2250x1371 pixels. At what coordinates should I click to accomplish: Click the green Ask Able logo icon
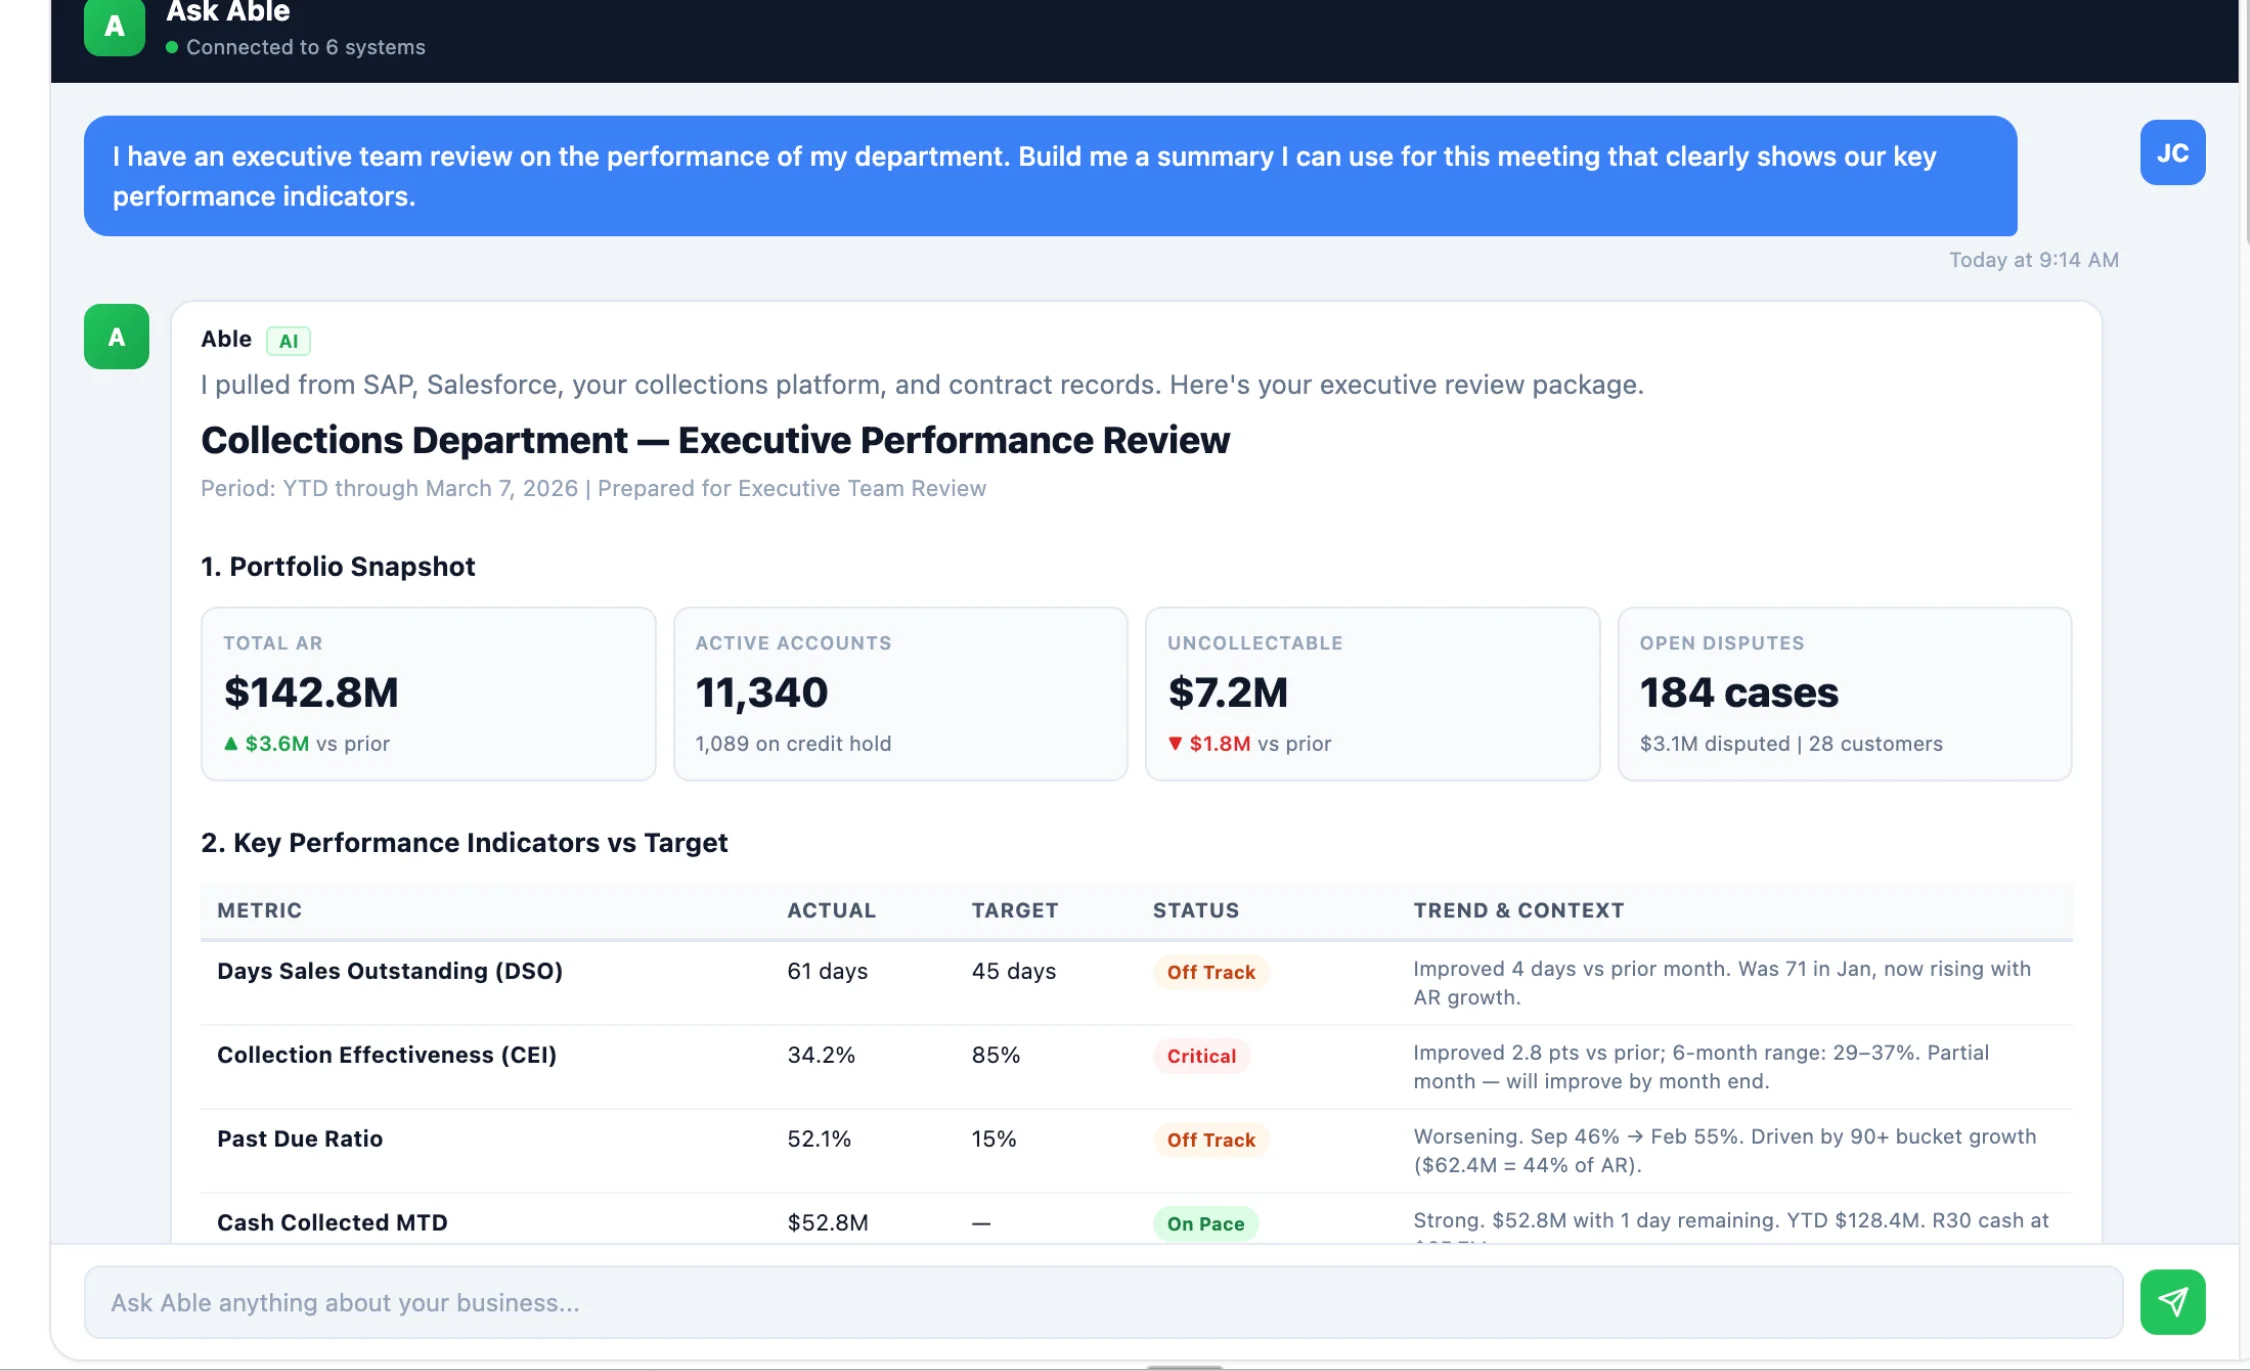[114, 26]
